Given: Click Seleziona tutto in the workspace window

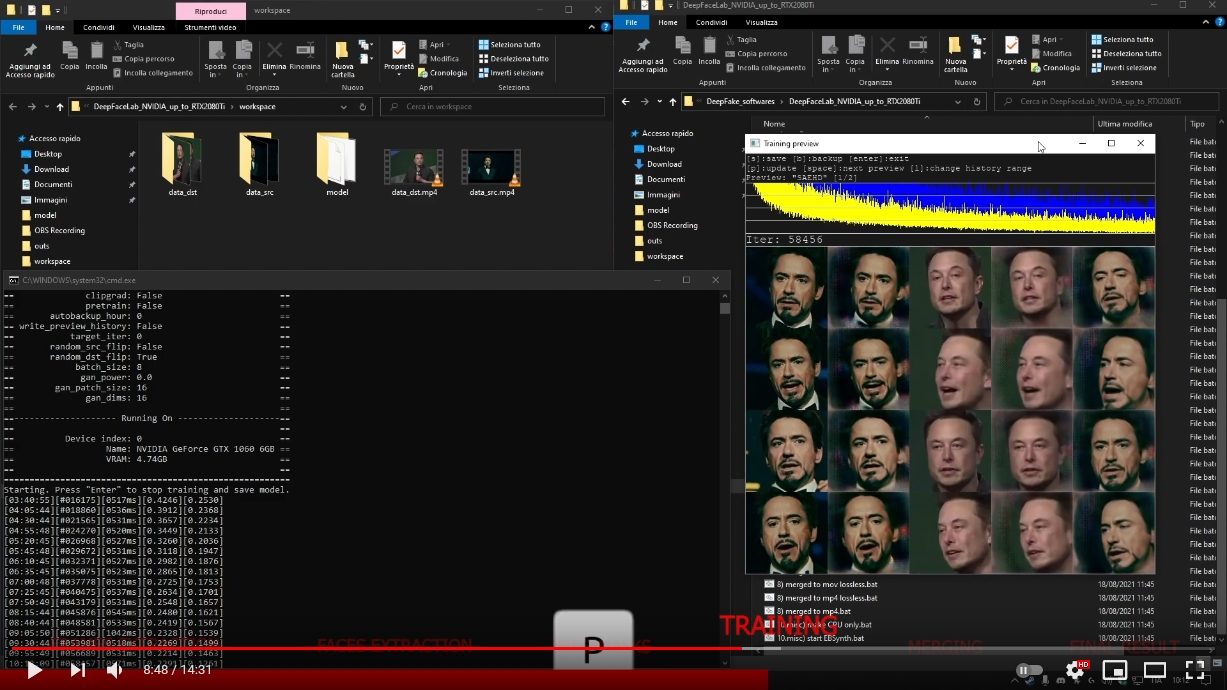Looking at the screenshot, I should 510,45.
